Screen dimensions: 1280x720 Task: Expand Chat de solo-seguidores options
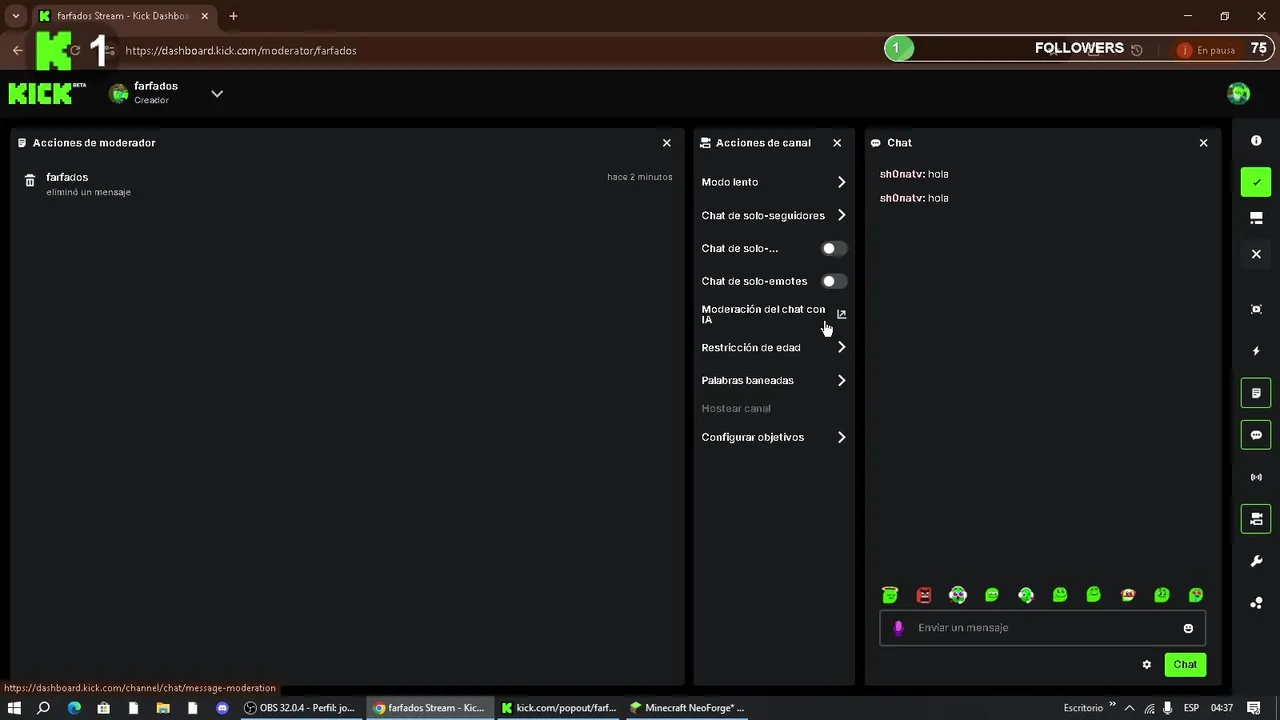(841, 215)
